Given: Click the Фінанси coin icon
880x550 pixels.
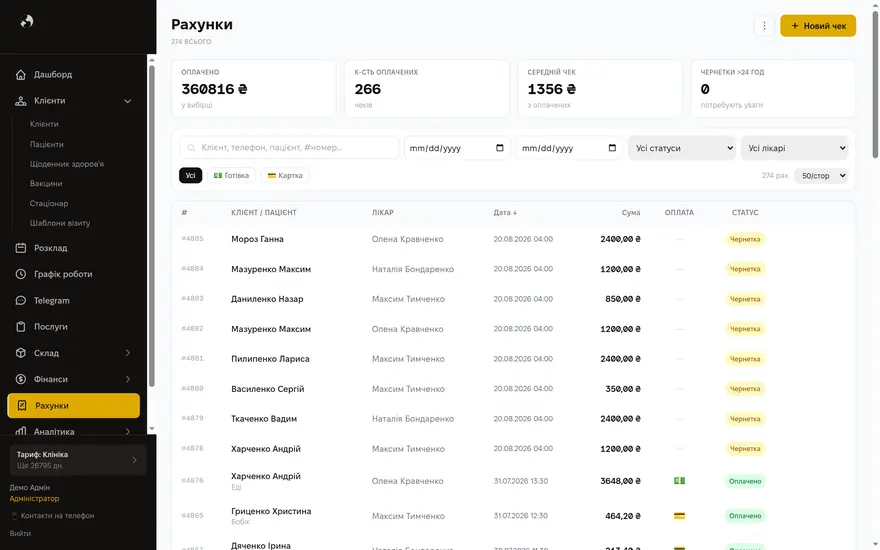Looking at the screenshot, I should 21,379.
